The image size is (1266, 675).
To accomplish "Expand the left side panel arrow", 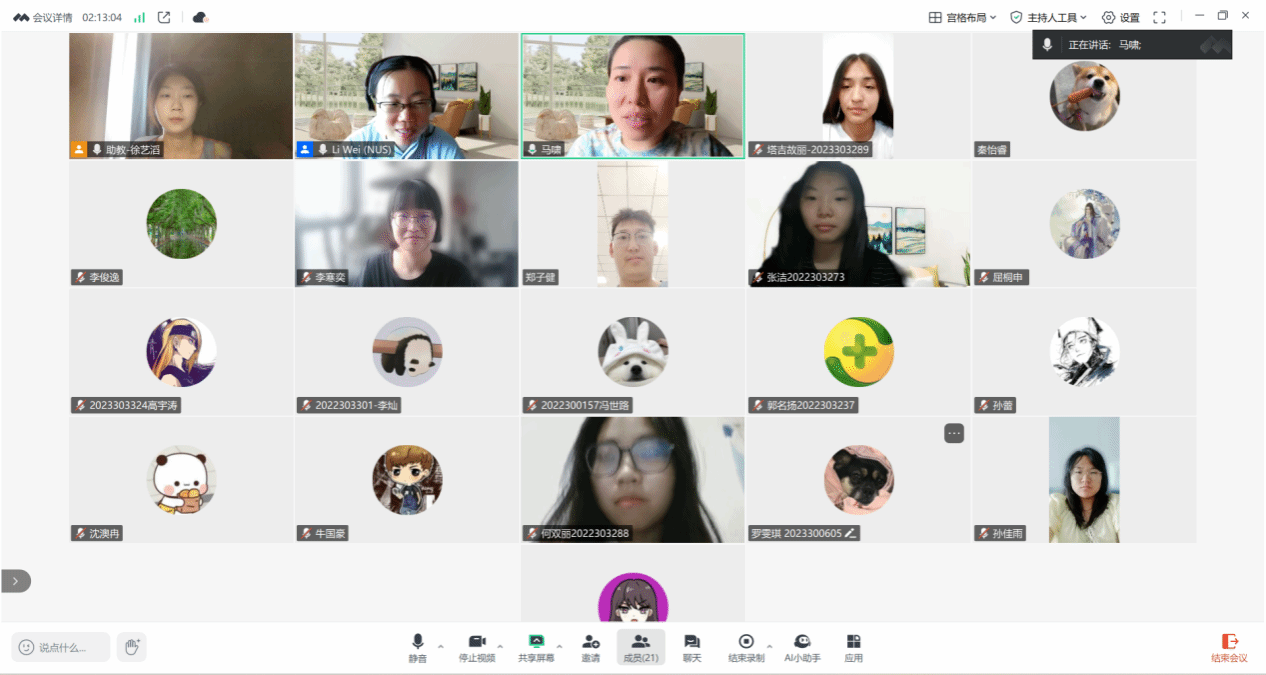I will [x=16, y=581].
